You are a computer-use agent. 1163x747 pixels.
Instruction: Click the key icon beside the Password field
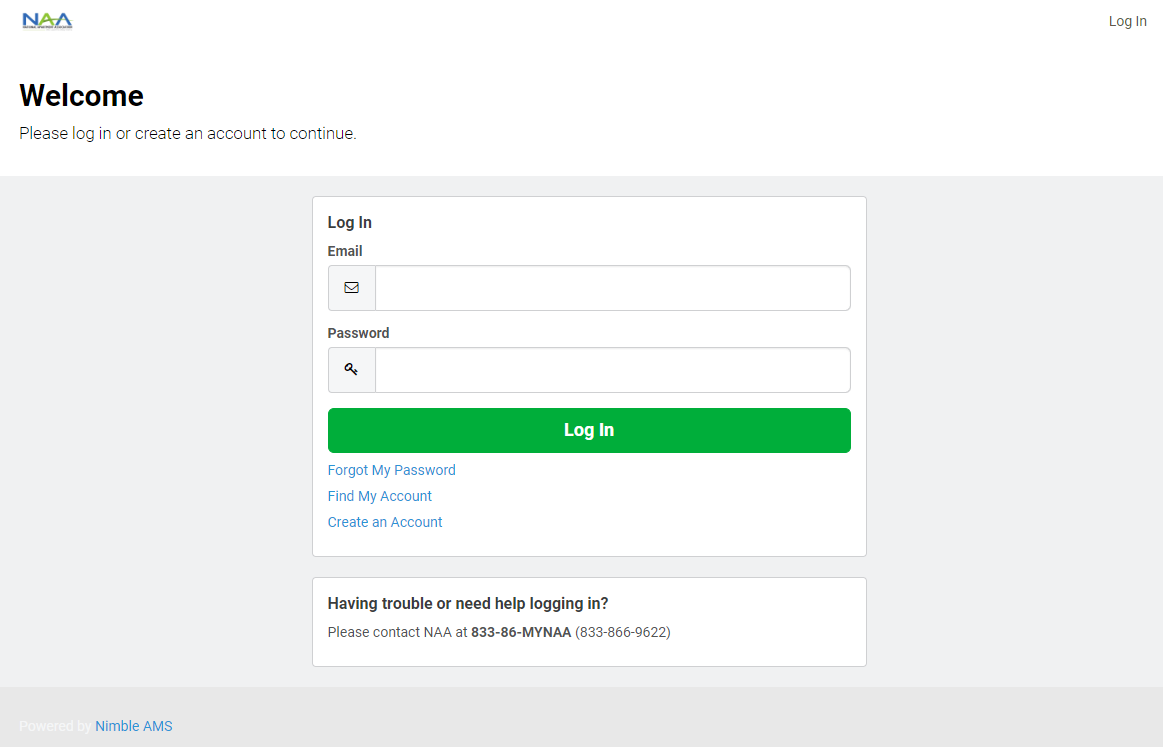(352, 370)
